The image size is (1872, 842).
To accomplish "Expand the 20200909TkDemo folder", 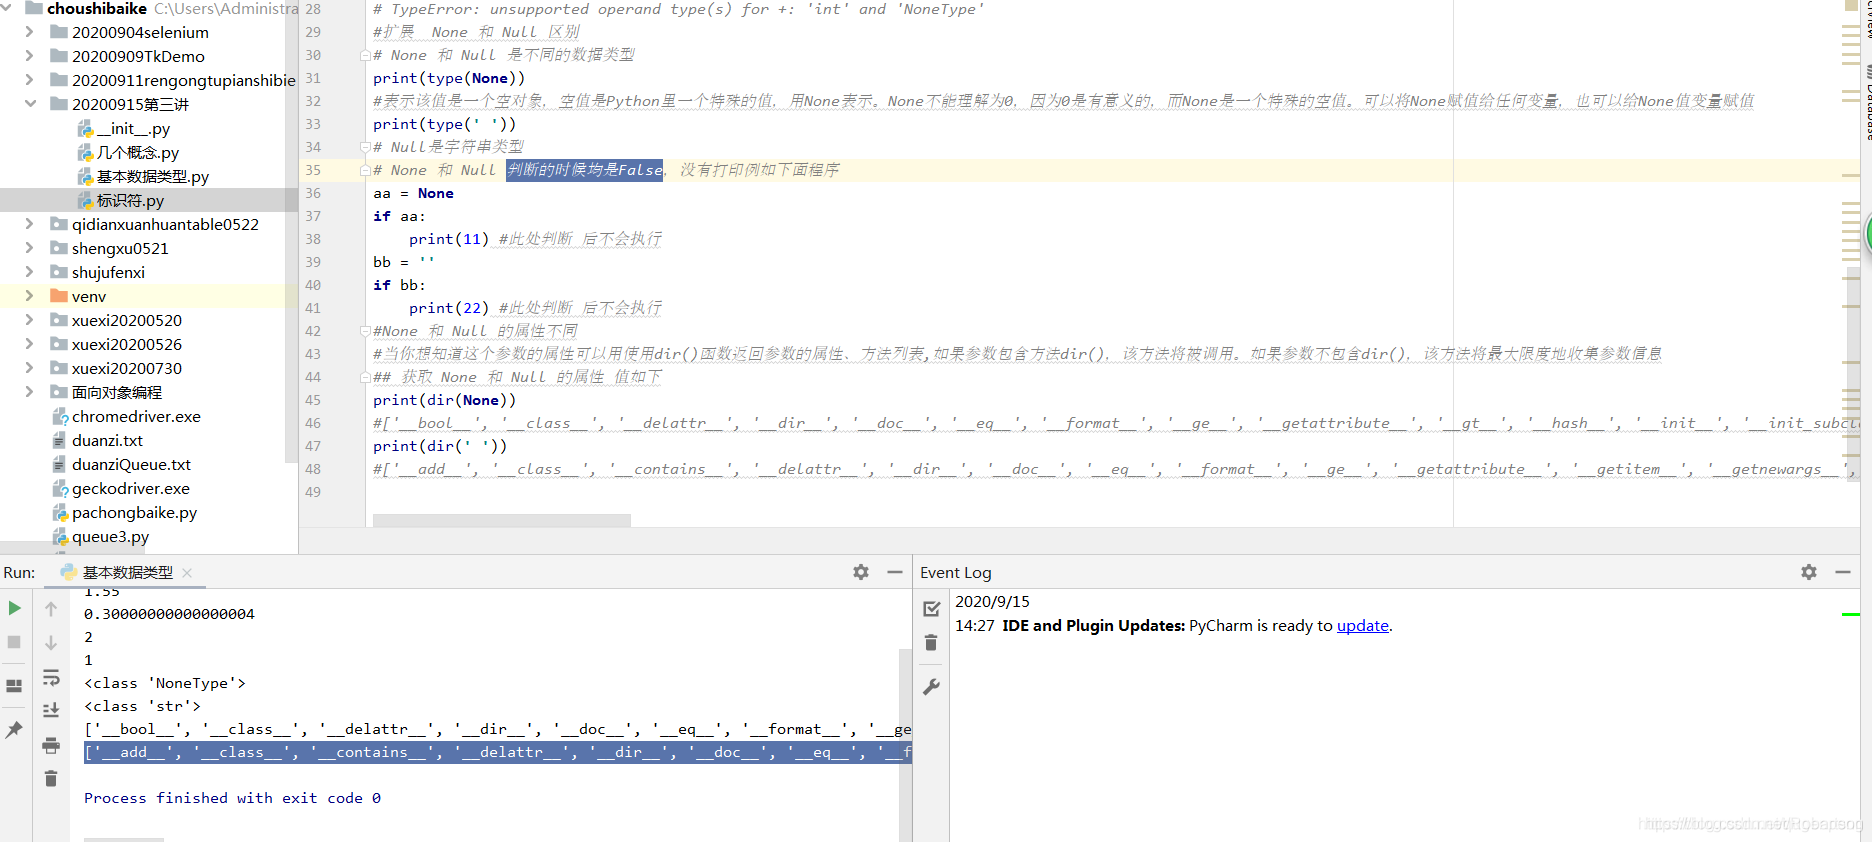I will 29,56.
